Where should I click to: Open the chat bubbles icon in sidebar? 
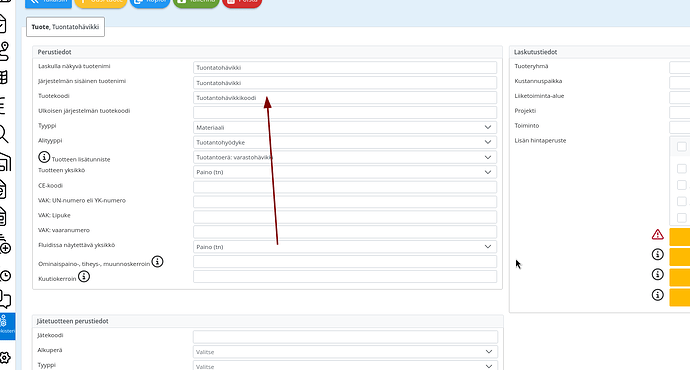(x=5, y=299)
